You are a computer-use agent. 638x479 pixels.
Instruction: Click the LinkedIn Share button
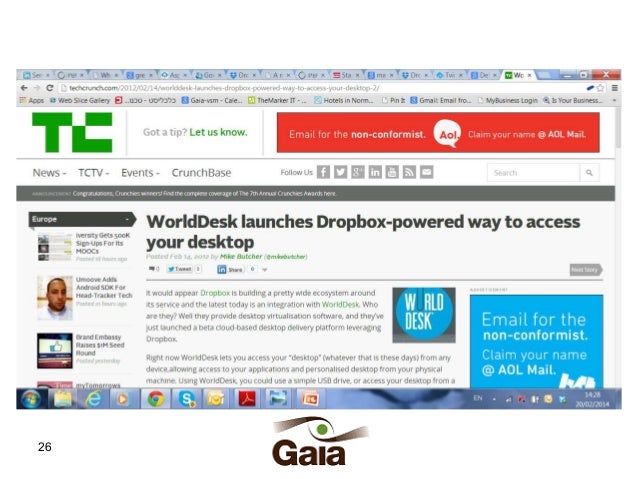230,269
